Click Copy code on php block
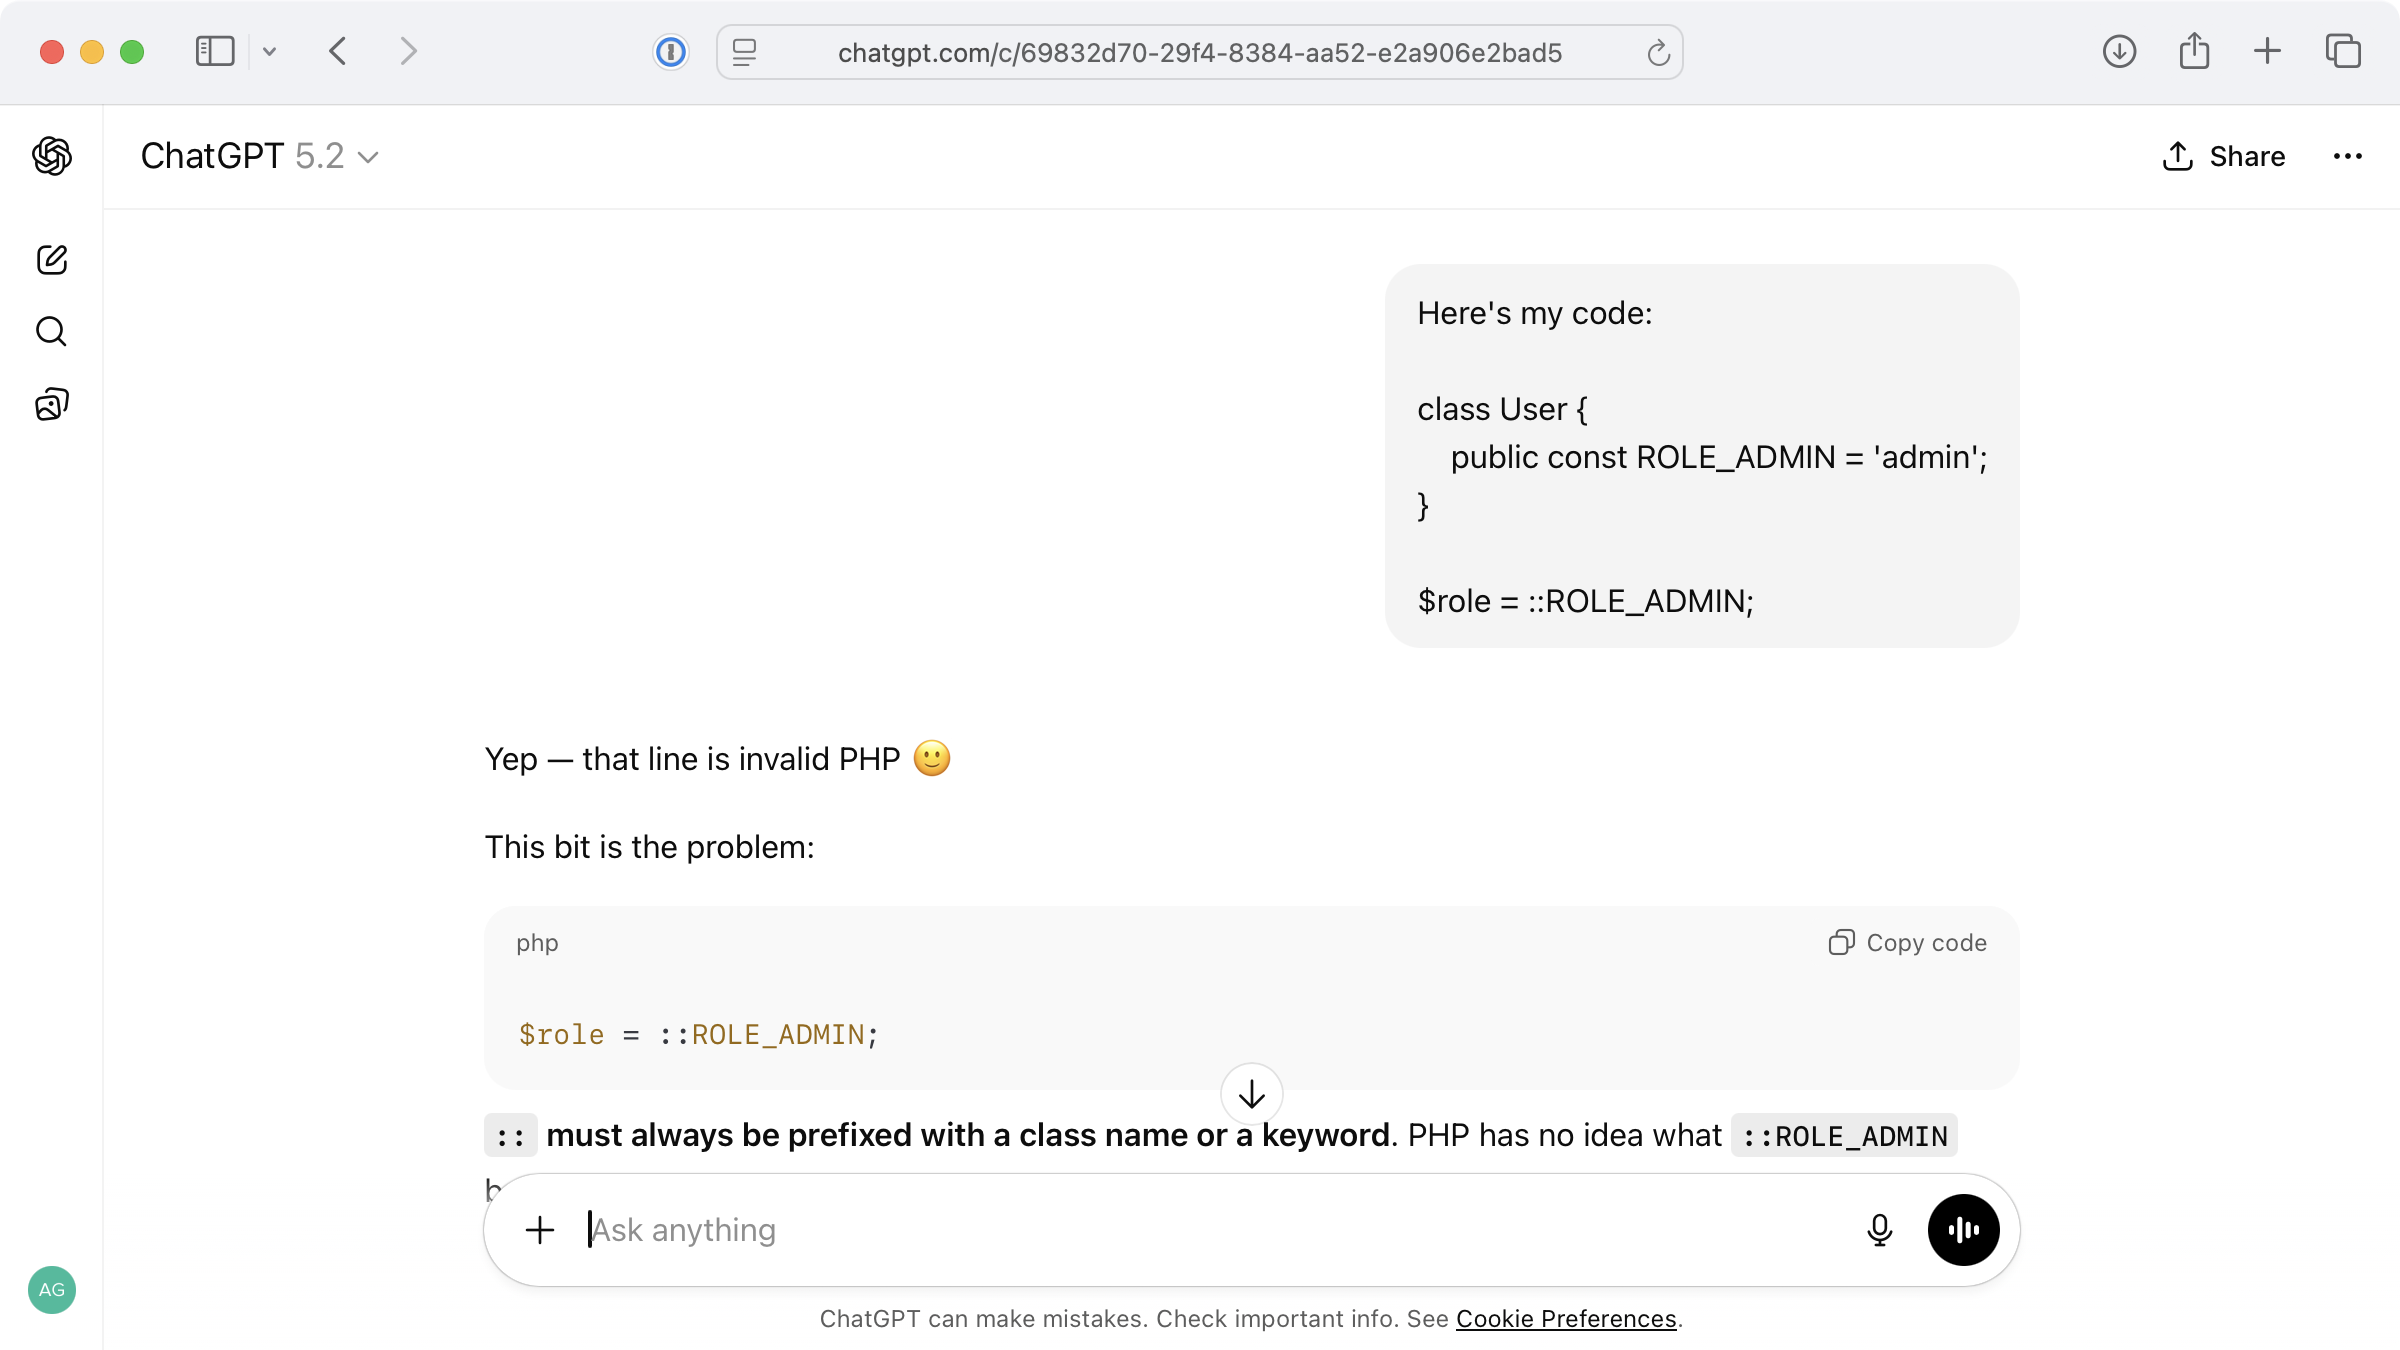Viewport: 2400px width, 1350px height. [1907, 943]
